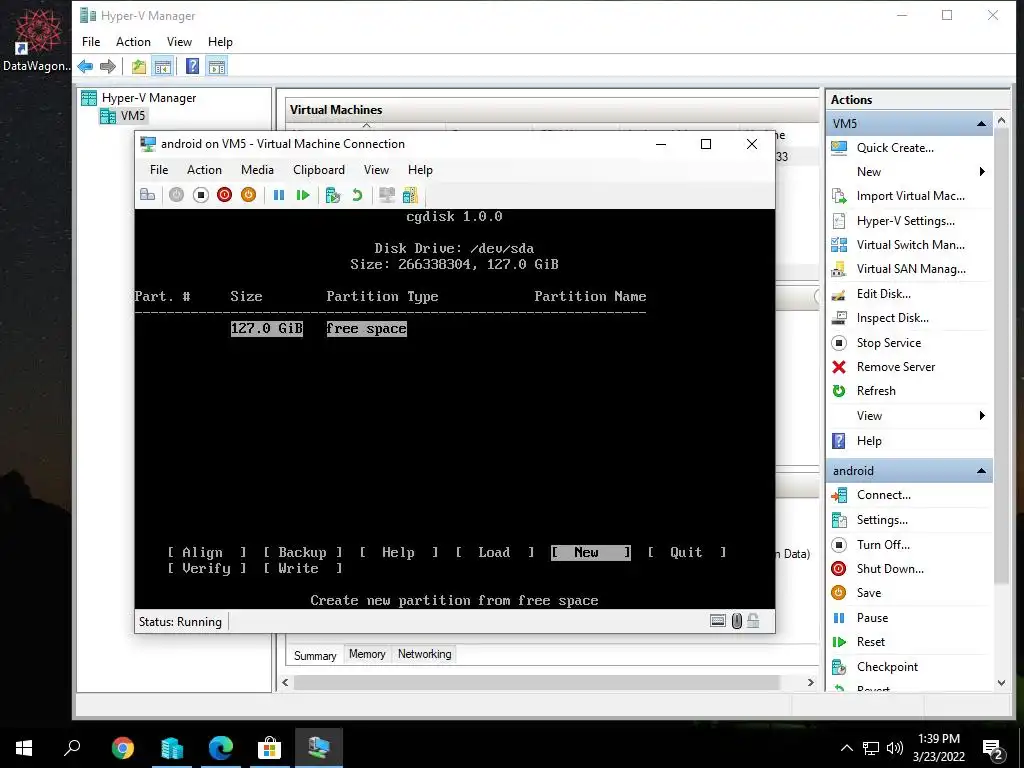Open Virtual SAN Manager action
Image resolution: width=1024 pixels, height=768 pixels.
(x=911, y=269)
